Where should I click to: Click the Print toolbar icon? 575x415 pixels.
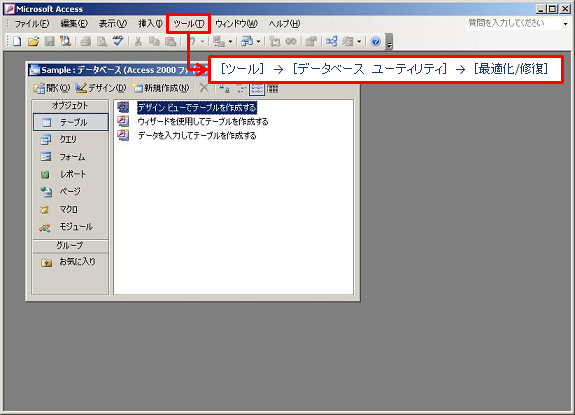pyautogui.click(x=85, y=41)
